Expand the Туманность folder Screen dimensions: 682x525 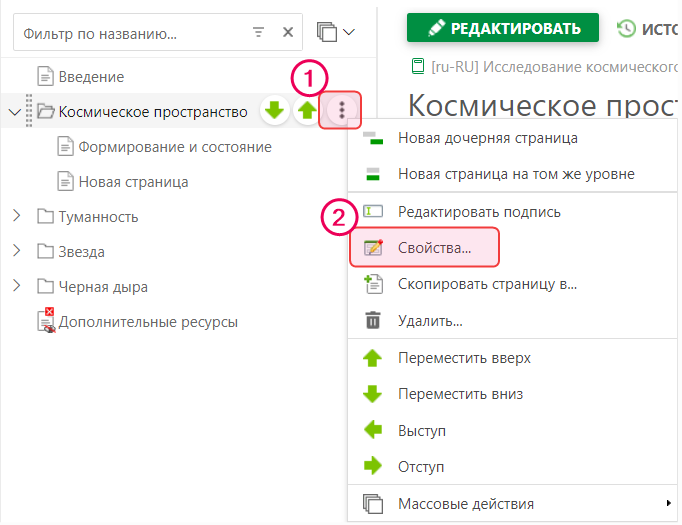tap(17, 215)
